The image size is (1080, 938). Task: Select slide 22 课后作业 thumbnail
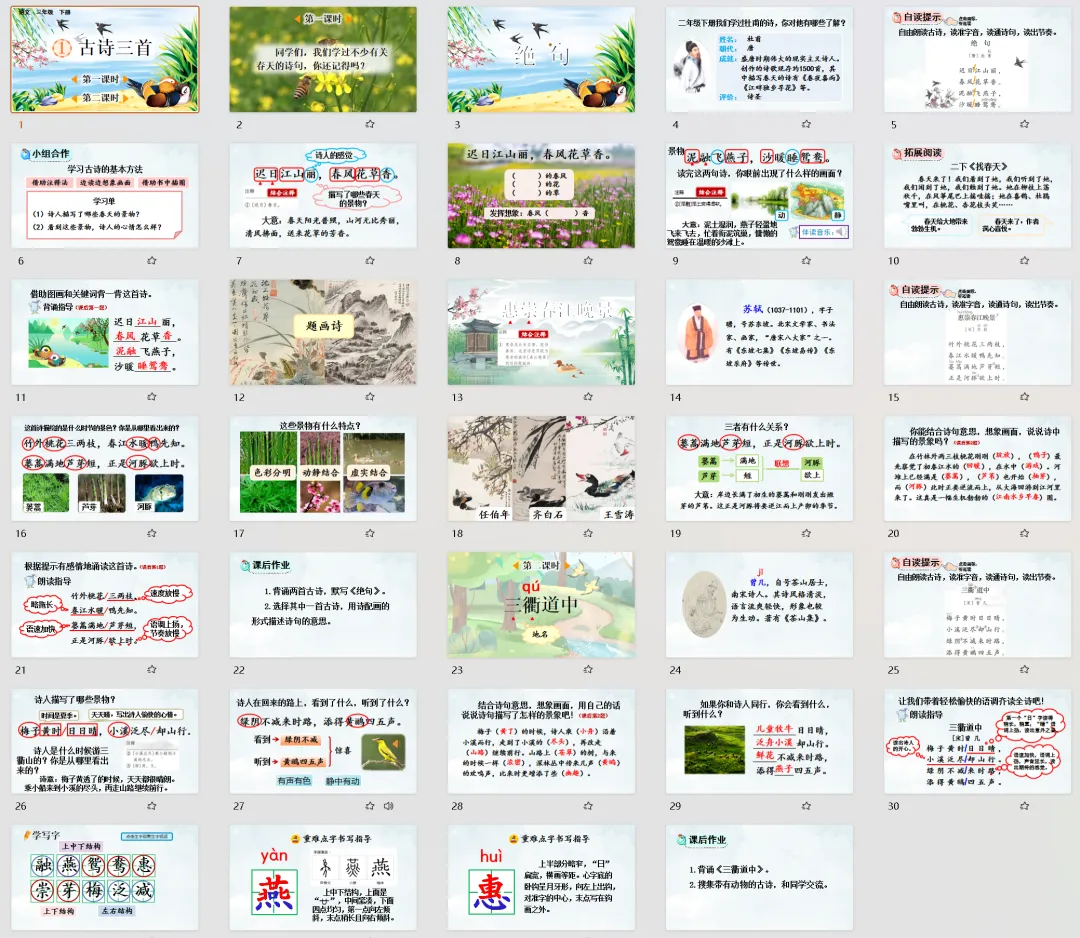pyautogui.click(x=323, y=605)
